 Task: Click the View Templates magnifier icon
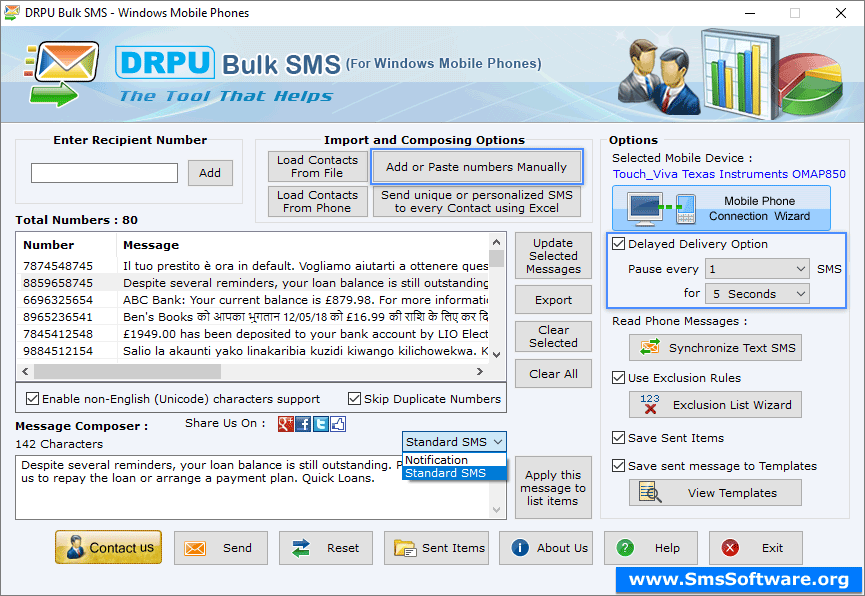[650, 492]
